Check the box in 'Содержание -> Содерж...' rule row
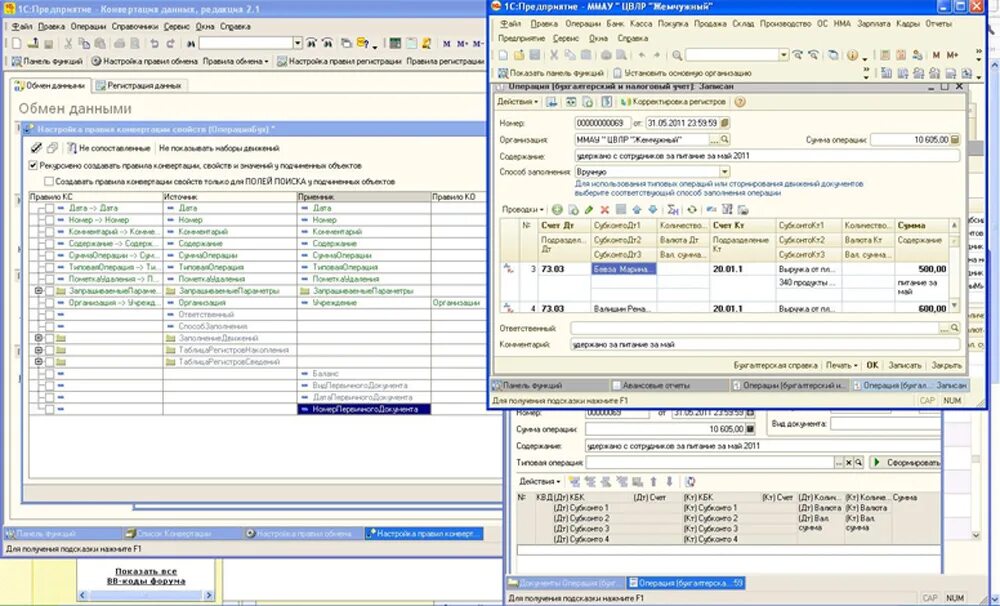This screenshot has height=606, width=1000. coord(49,243)
